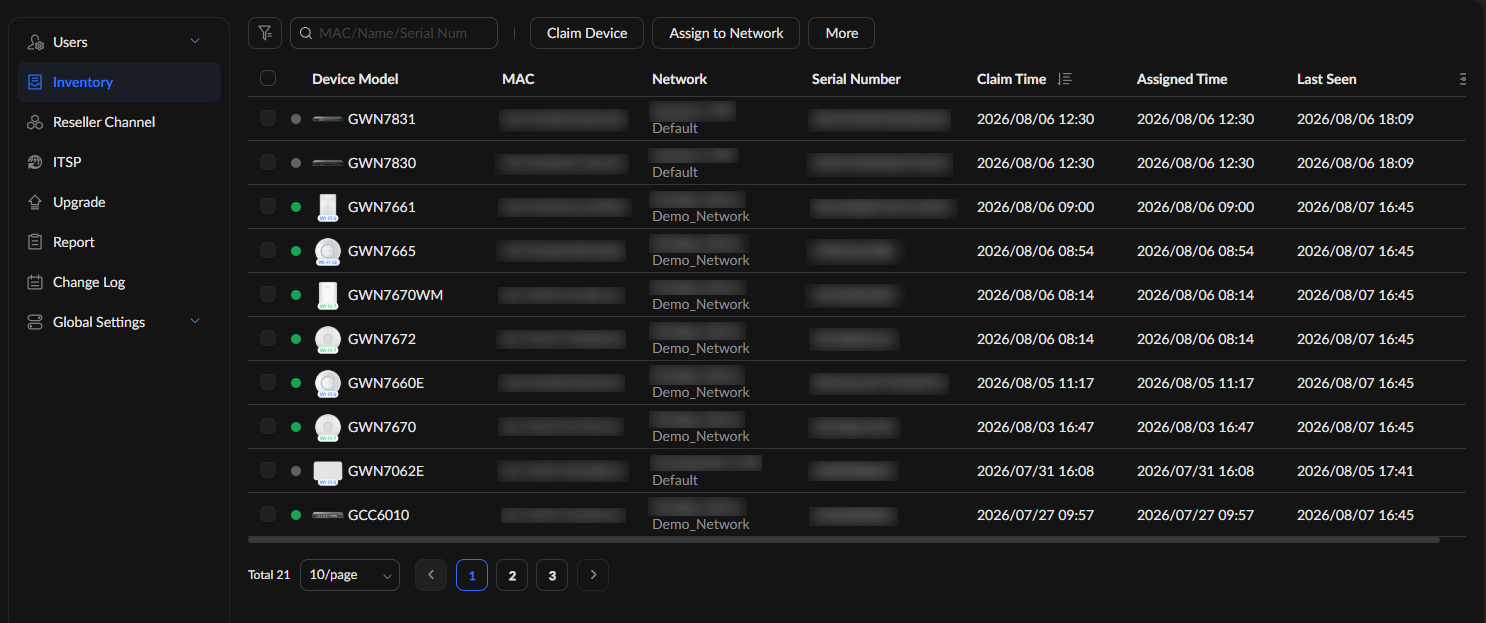Viewport: 1486px width, 623px height.
Task: Open the Reseller Channel section
Action: tap(119, 122)
